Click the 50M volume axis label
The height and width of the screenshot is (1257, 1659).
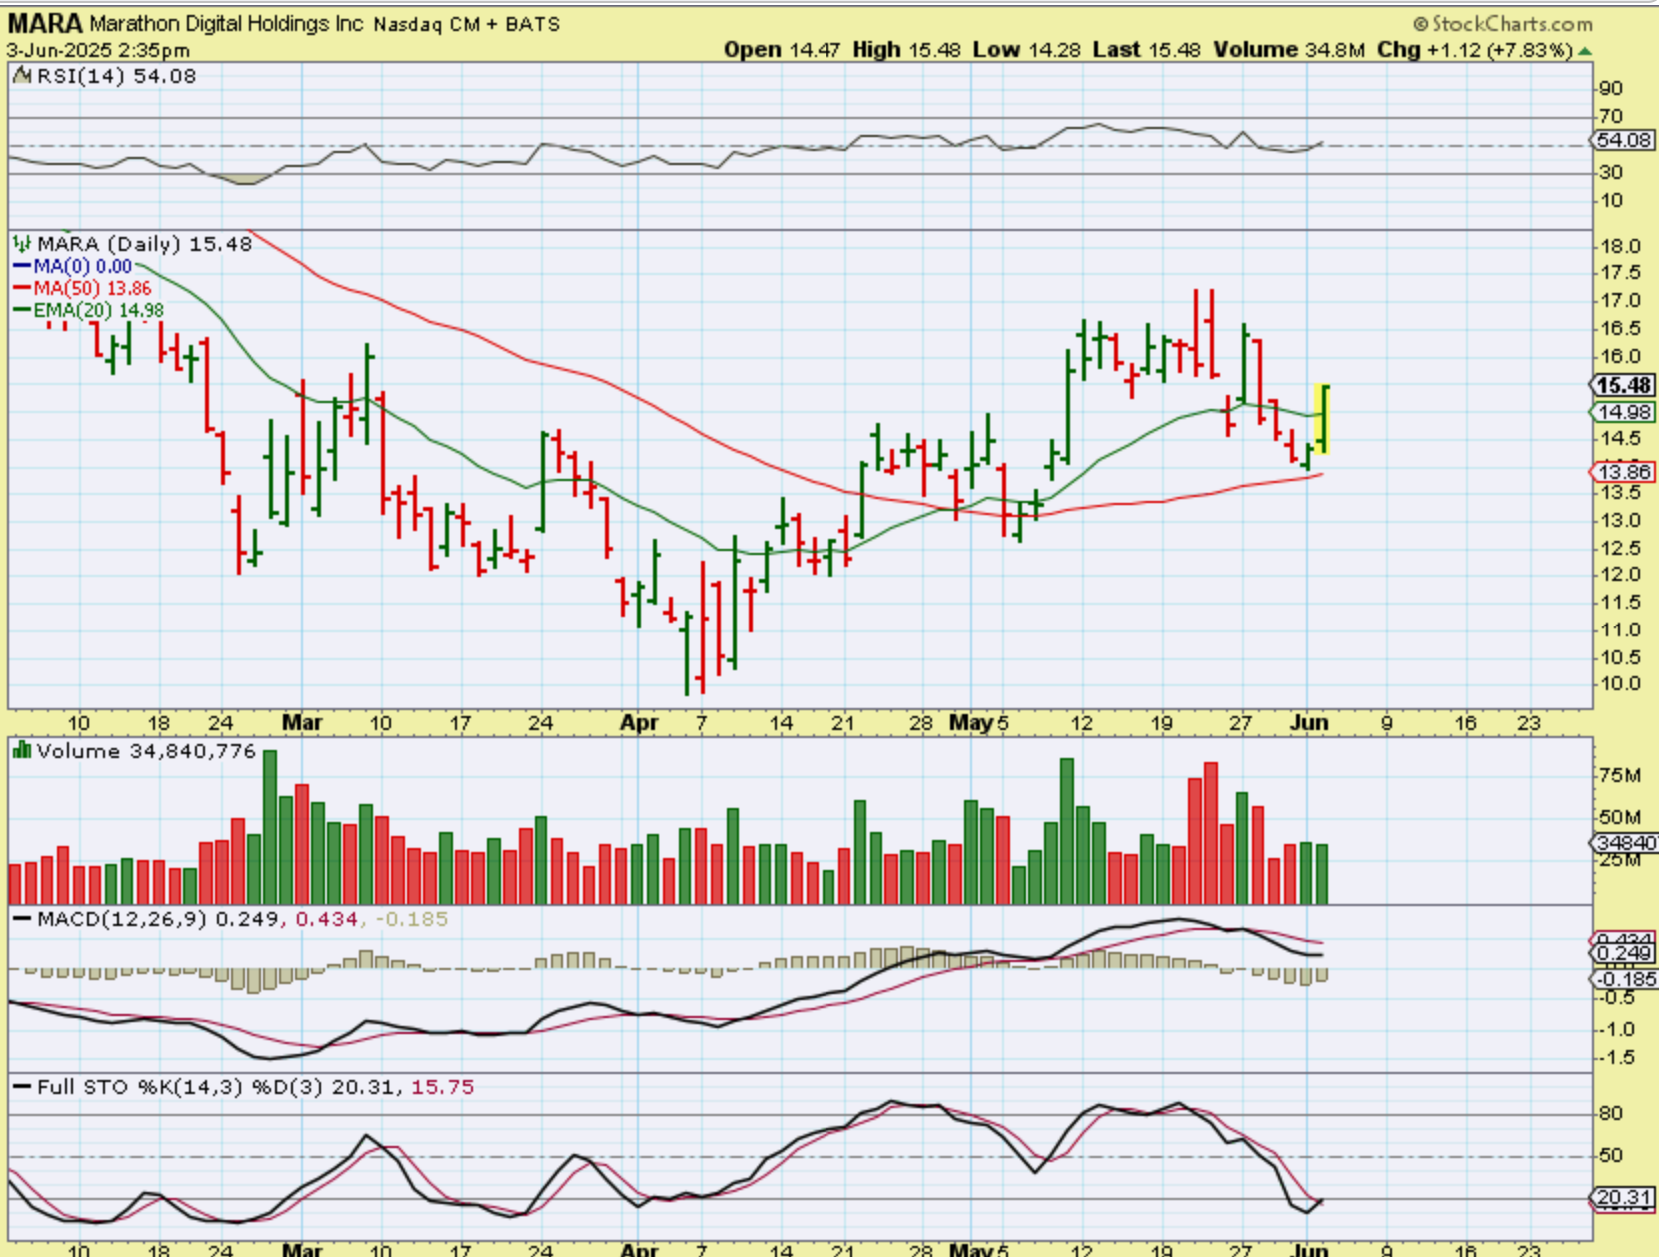1620,817
